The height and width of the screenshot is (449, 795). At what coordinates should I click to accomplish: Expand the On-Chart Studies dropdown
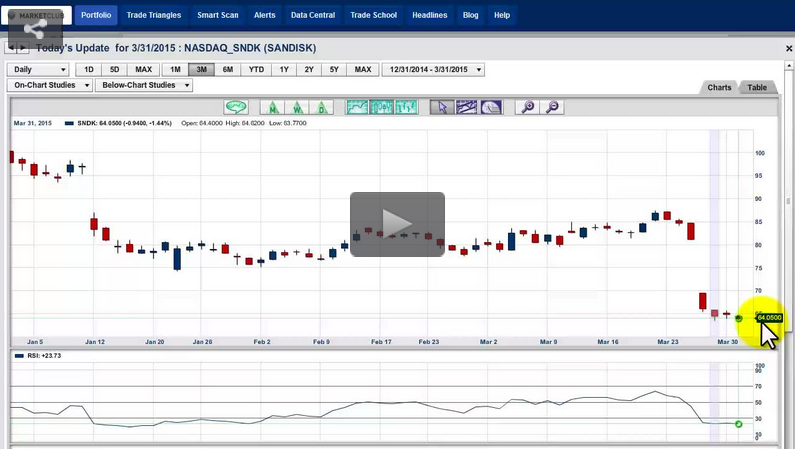(50, 85)
